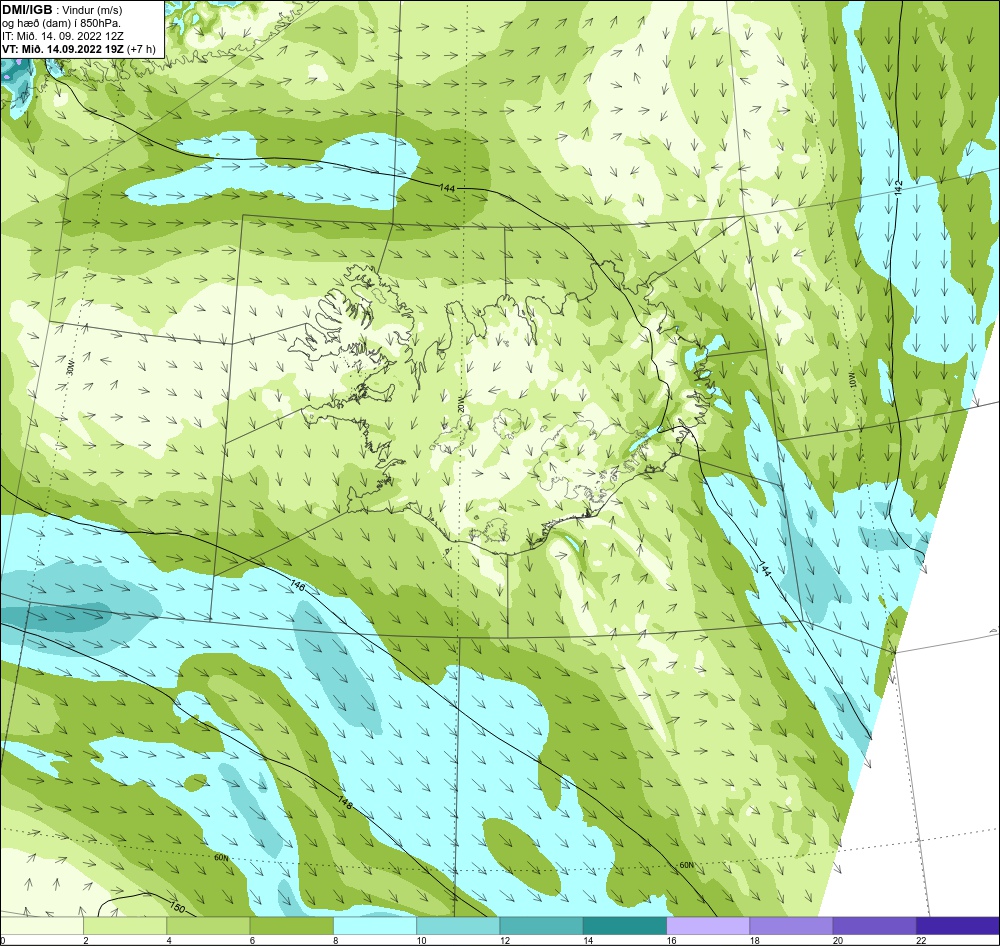Click legend tick value 20
Image resolution: width=1000 pixels, height=946 pixels.
[x=837, y=940]
